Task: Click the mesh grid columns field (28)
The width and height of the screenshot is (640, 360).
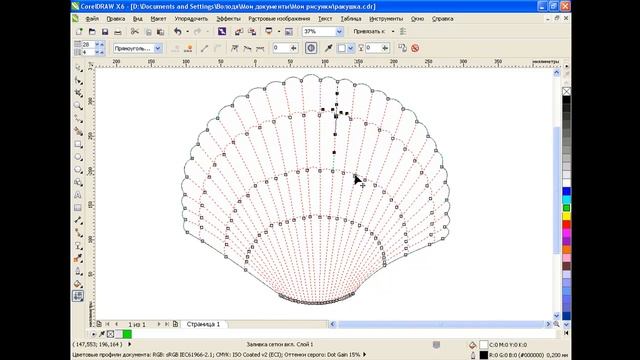Action: 89,44
